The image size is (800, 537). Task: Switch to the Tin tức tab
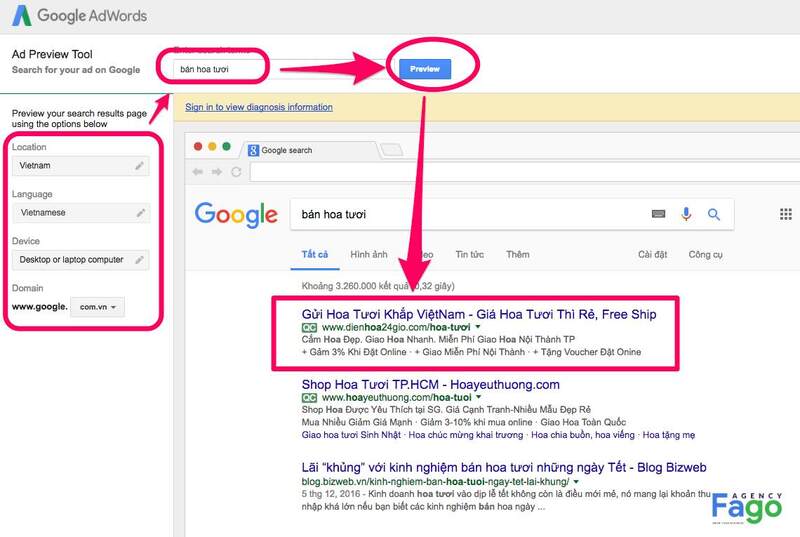pos(469,254)
